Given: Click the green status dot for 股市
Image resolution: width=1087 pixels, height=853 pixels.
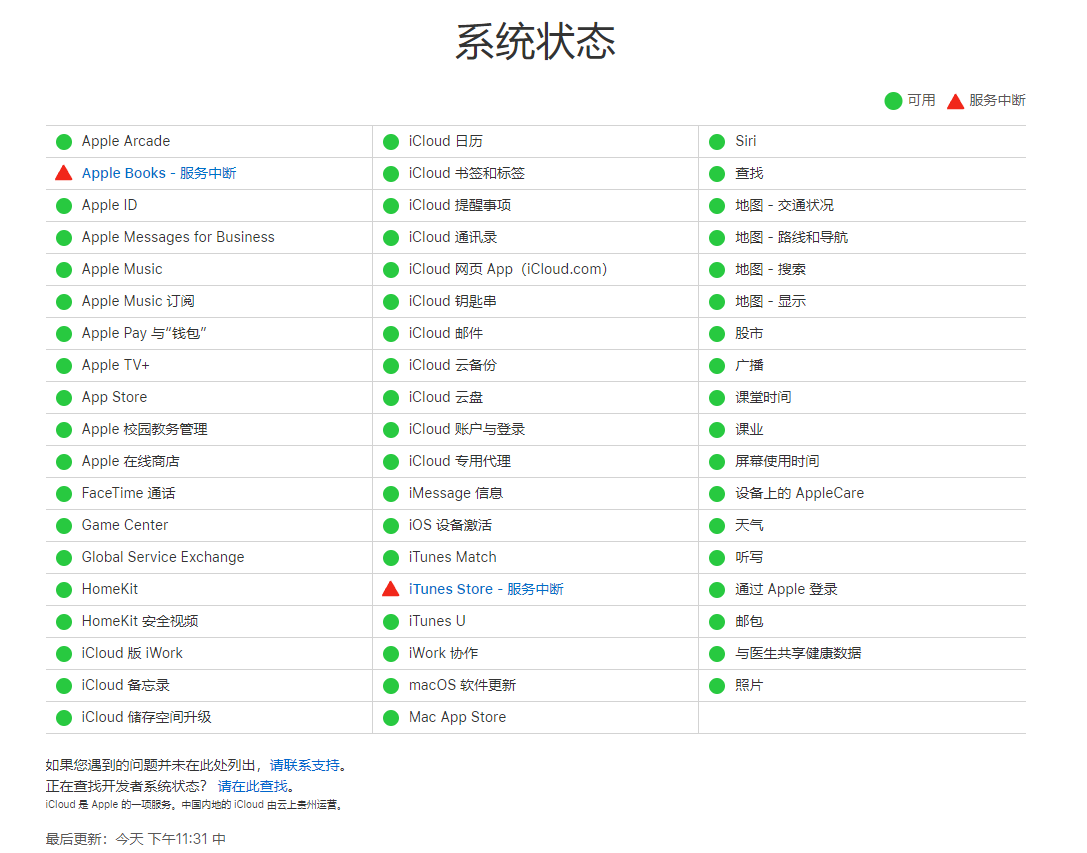Looking at the screenshot, I should click(x=717, y=334).
